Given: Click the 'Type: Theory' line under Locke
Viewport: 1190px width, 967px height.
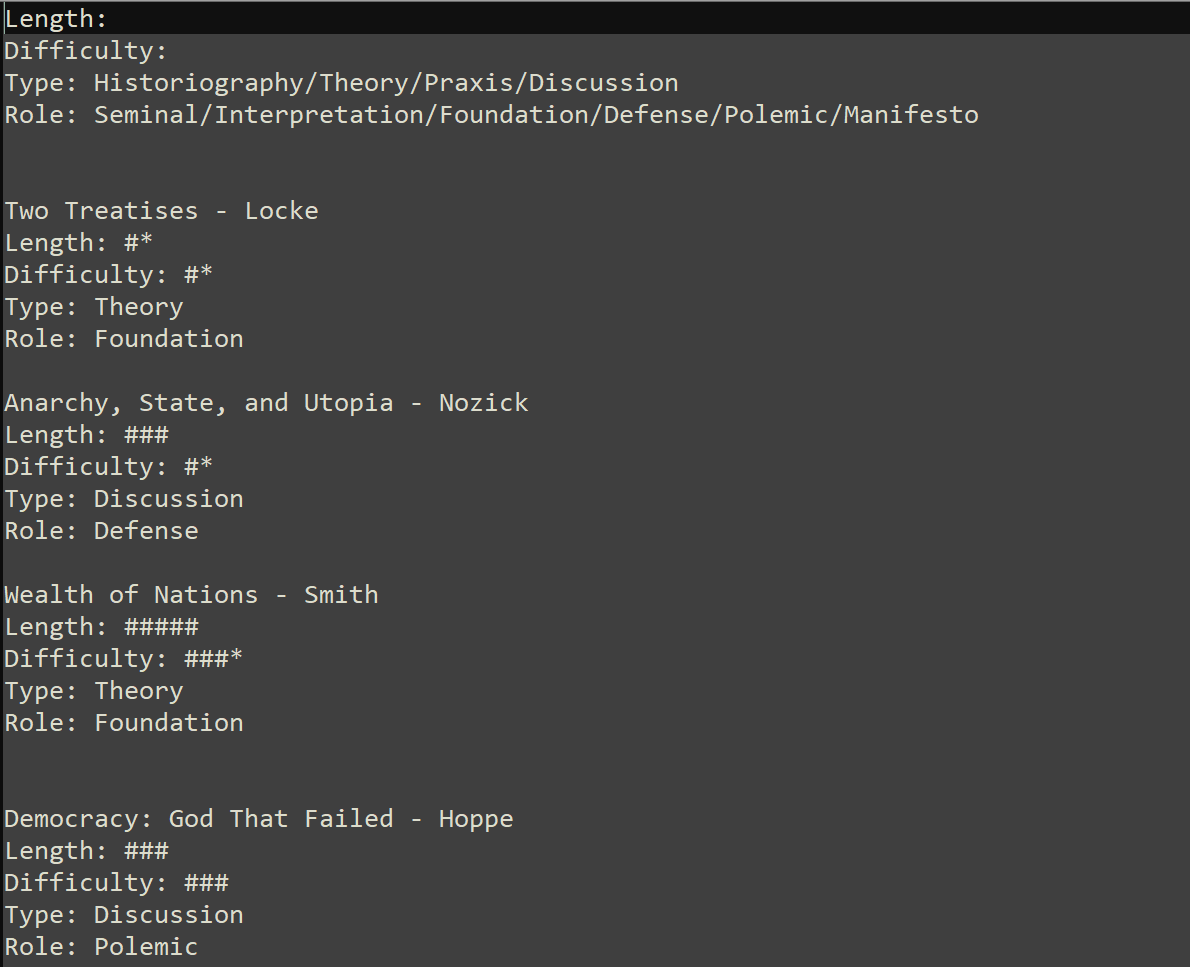Looking at the screenshot, I should coord(94,307).
